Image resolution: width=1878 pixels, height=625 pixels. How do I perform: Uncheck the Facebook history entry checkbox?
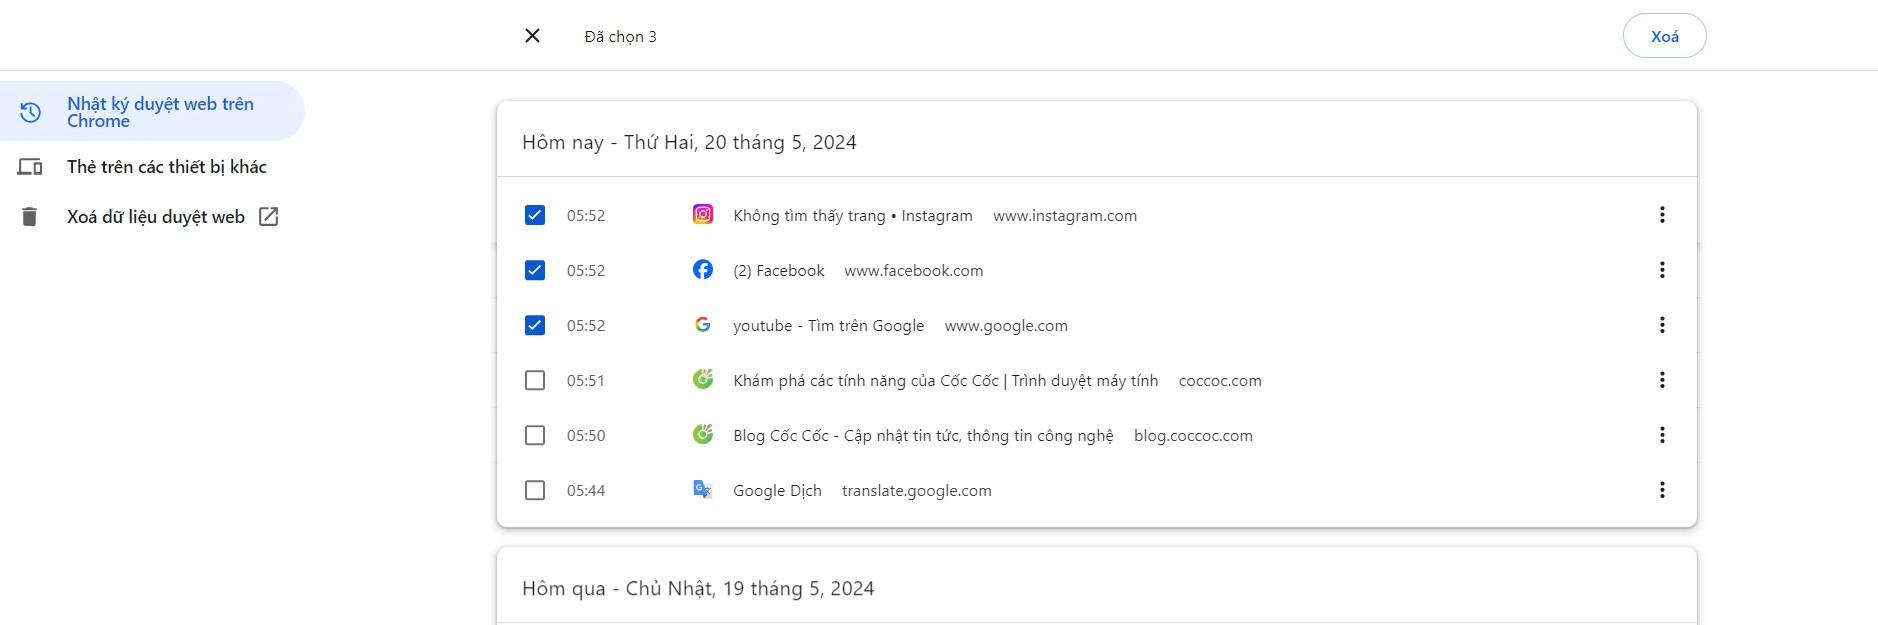(535, 270)
